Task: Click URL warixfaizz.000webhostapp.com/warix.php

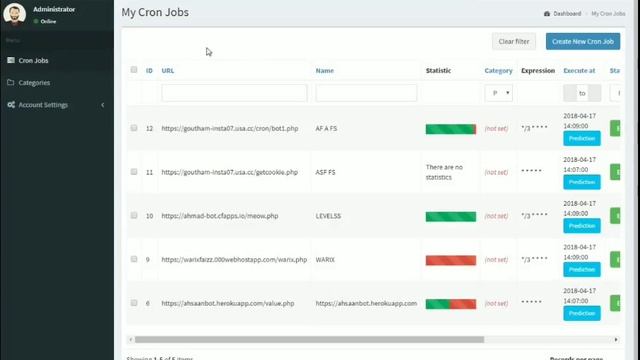Action: pyautogui.click(x=234, y=260)
